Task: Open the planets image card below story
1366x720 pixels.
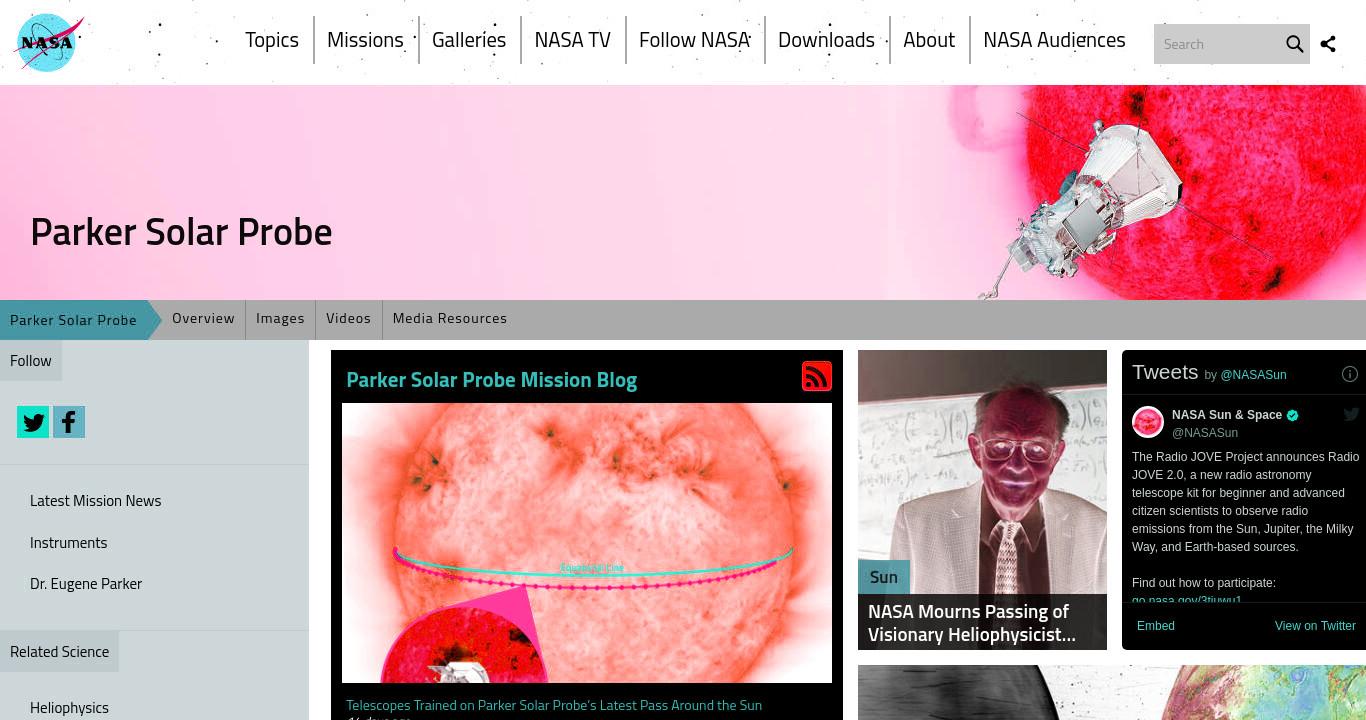Action: [1112, 693]
